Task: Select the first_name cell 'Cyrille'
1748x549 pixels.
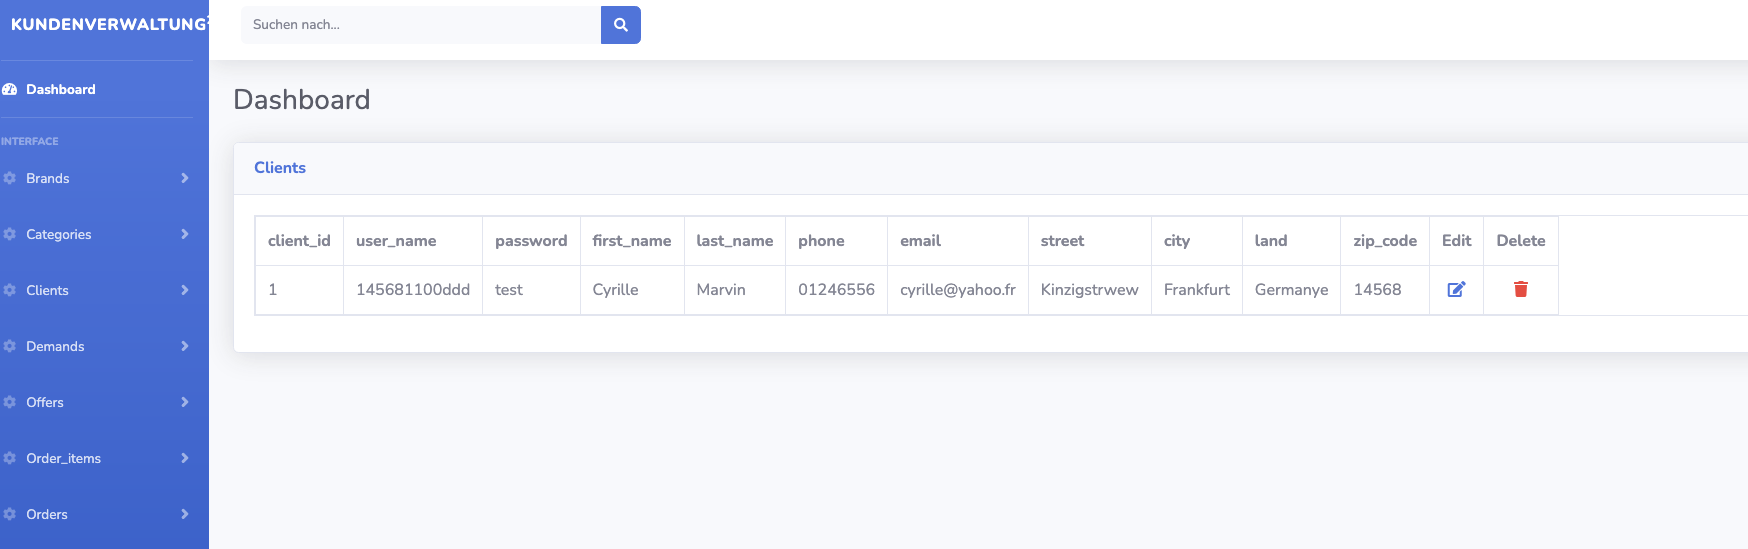Action: click(632, 290)
